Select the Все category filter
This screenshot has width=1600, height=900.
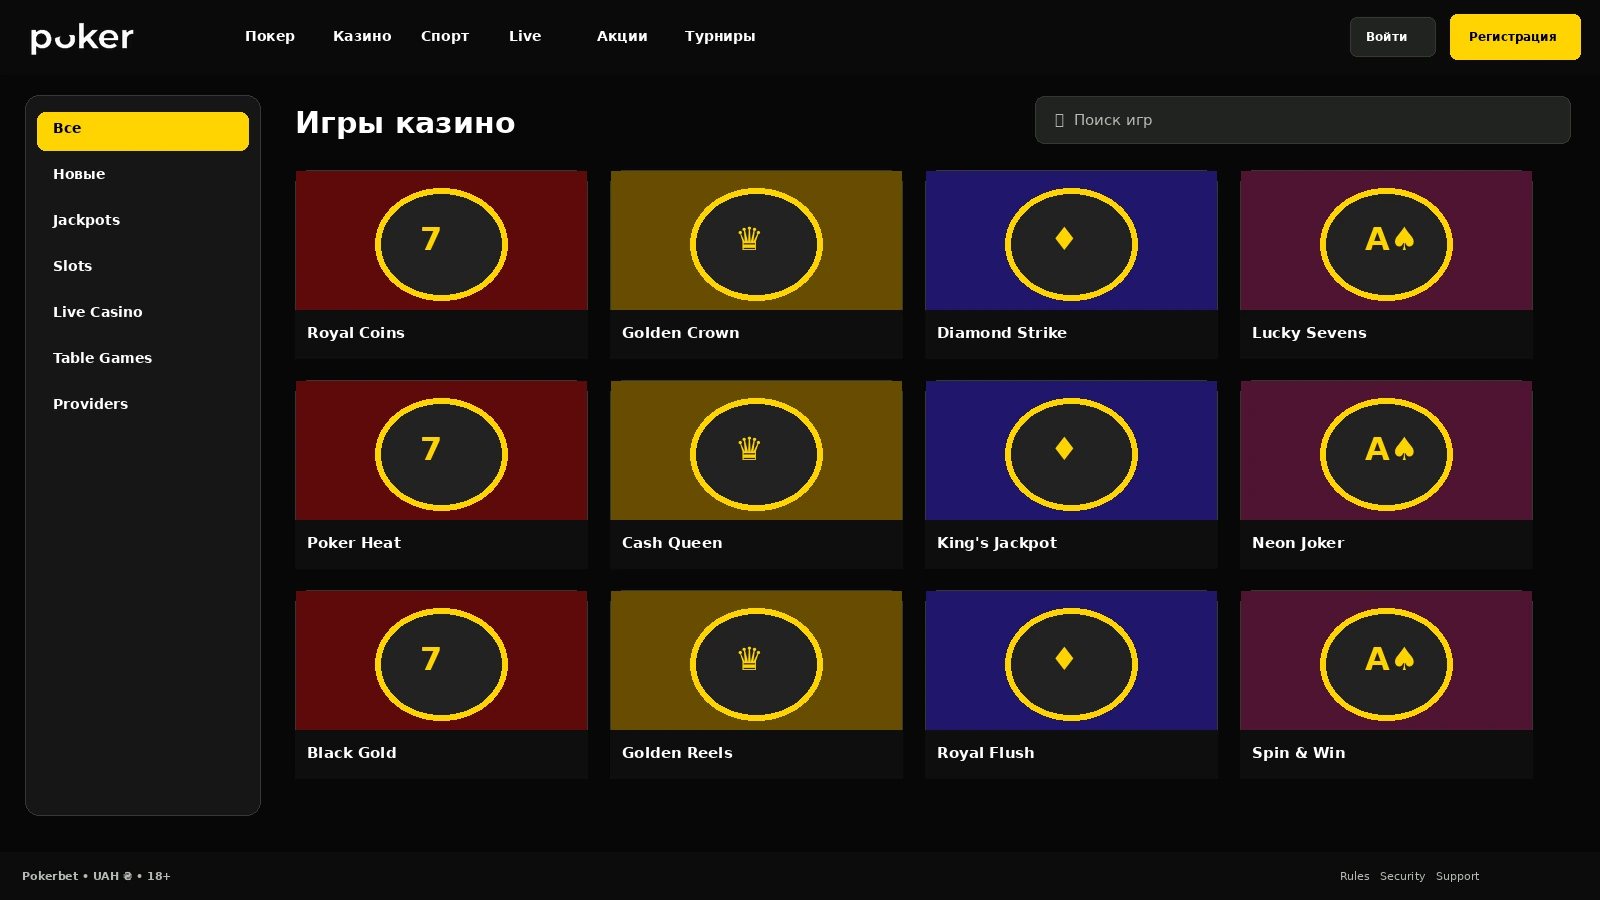pos(143,131)
